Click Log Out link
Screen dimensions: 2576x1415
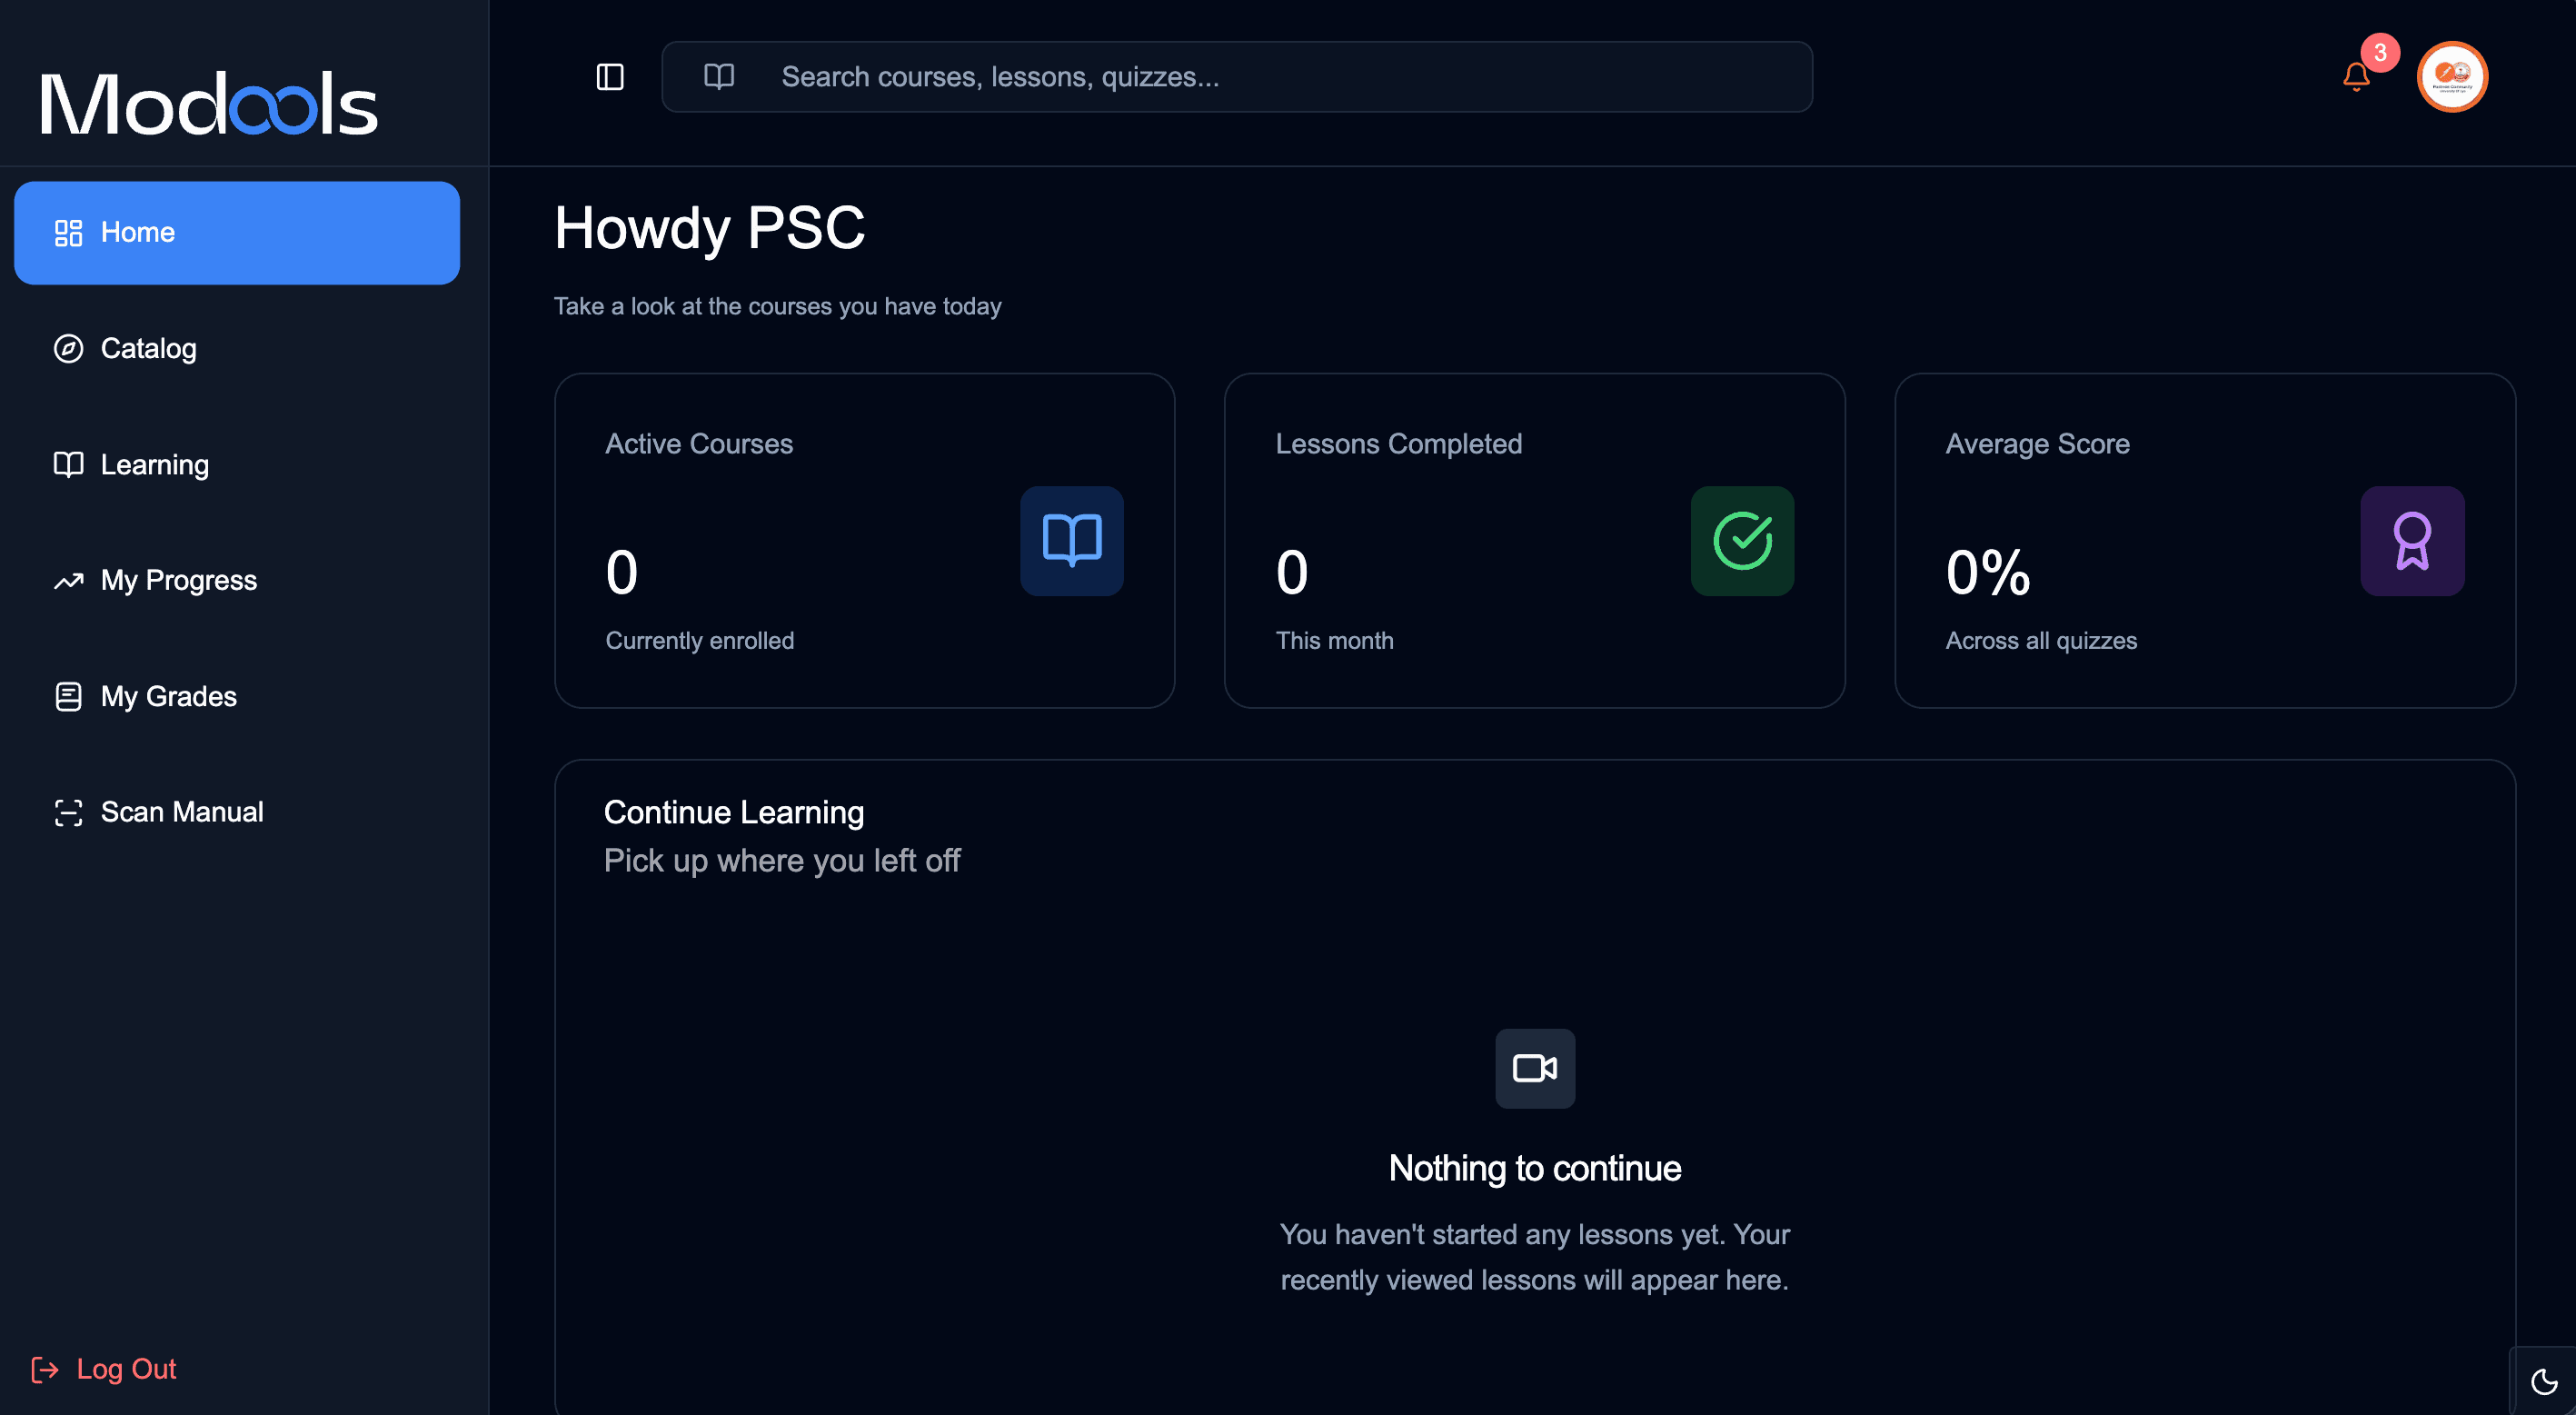pyautogui.click(x=104, y=1369)
